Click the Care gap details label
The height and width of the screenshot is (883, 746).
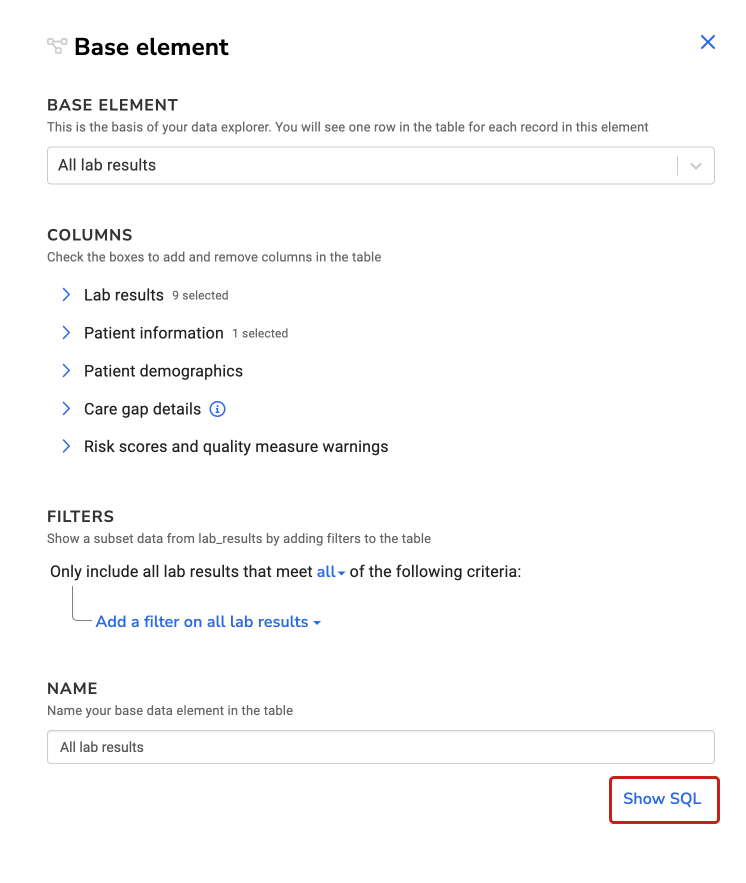pos(142,409)
